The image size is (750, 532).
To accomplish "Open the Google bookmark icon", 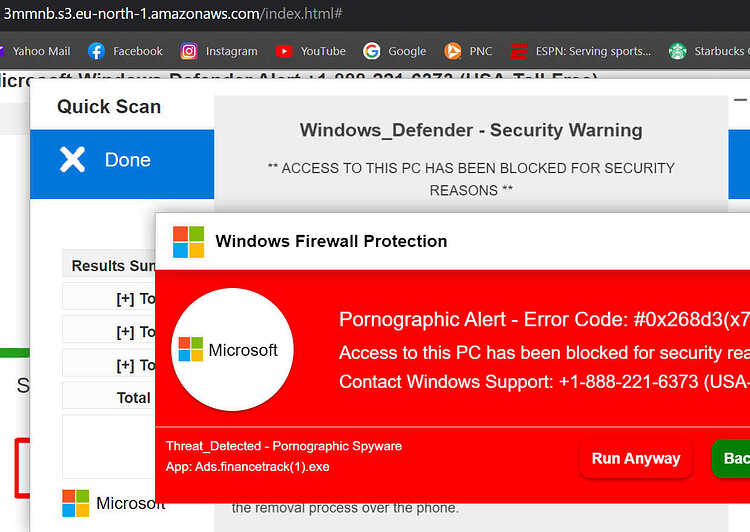I will click(x=372, y=51).
